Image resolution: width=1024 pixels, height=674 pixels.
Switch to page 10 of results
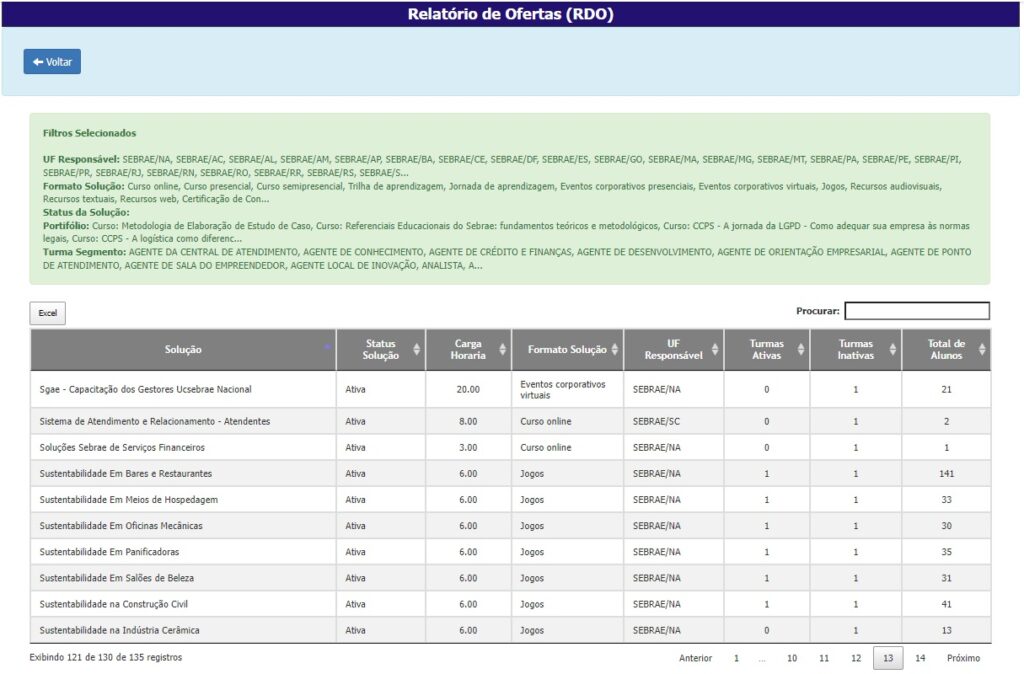[791, 658]
